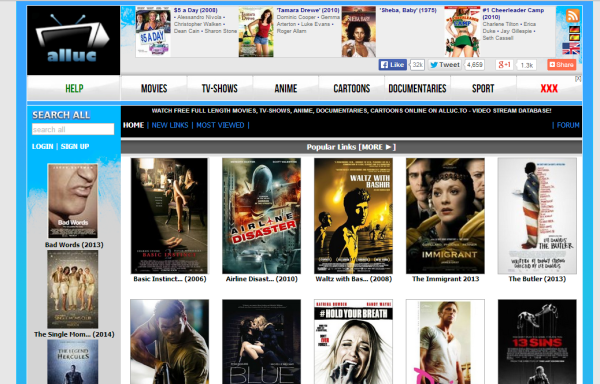The height and width of the screenshot is (384, 600).
Task: Click the Google +1 button
Action: coord(504,65)
